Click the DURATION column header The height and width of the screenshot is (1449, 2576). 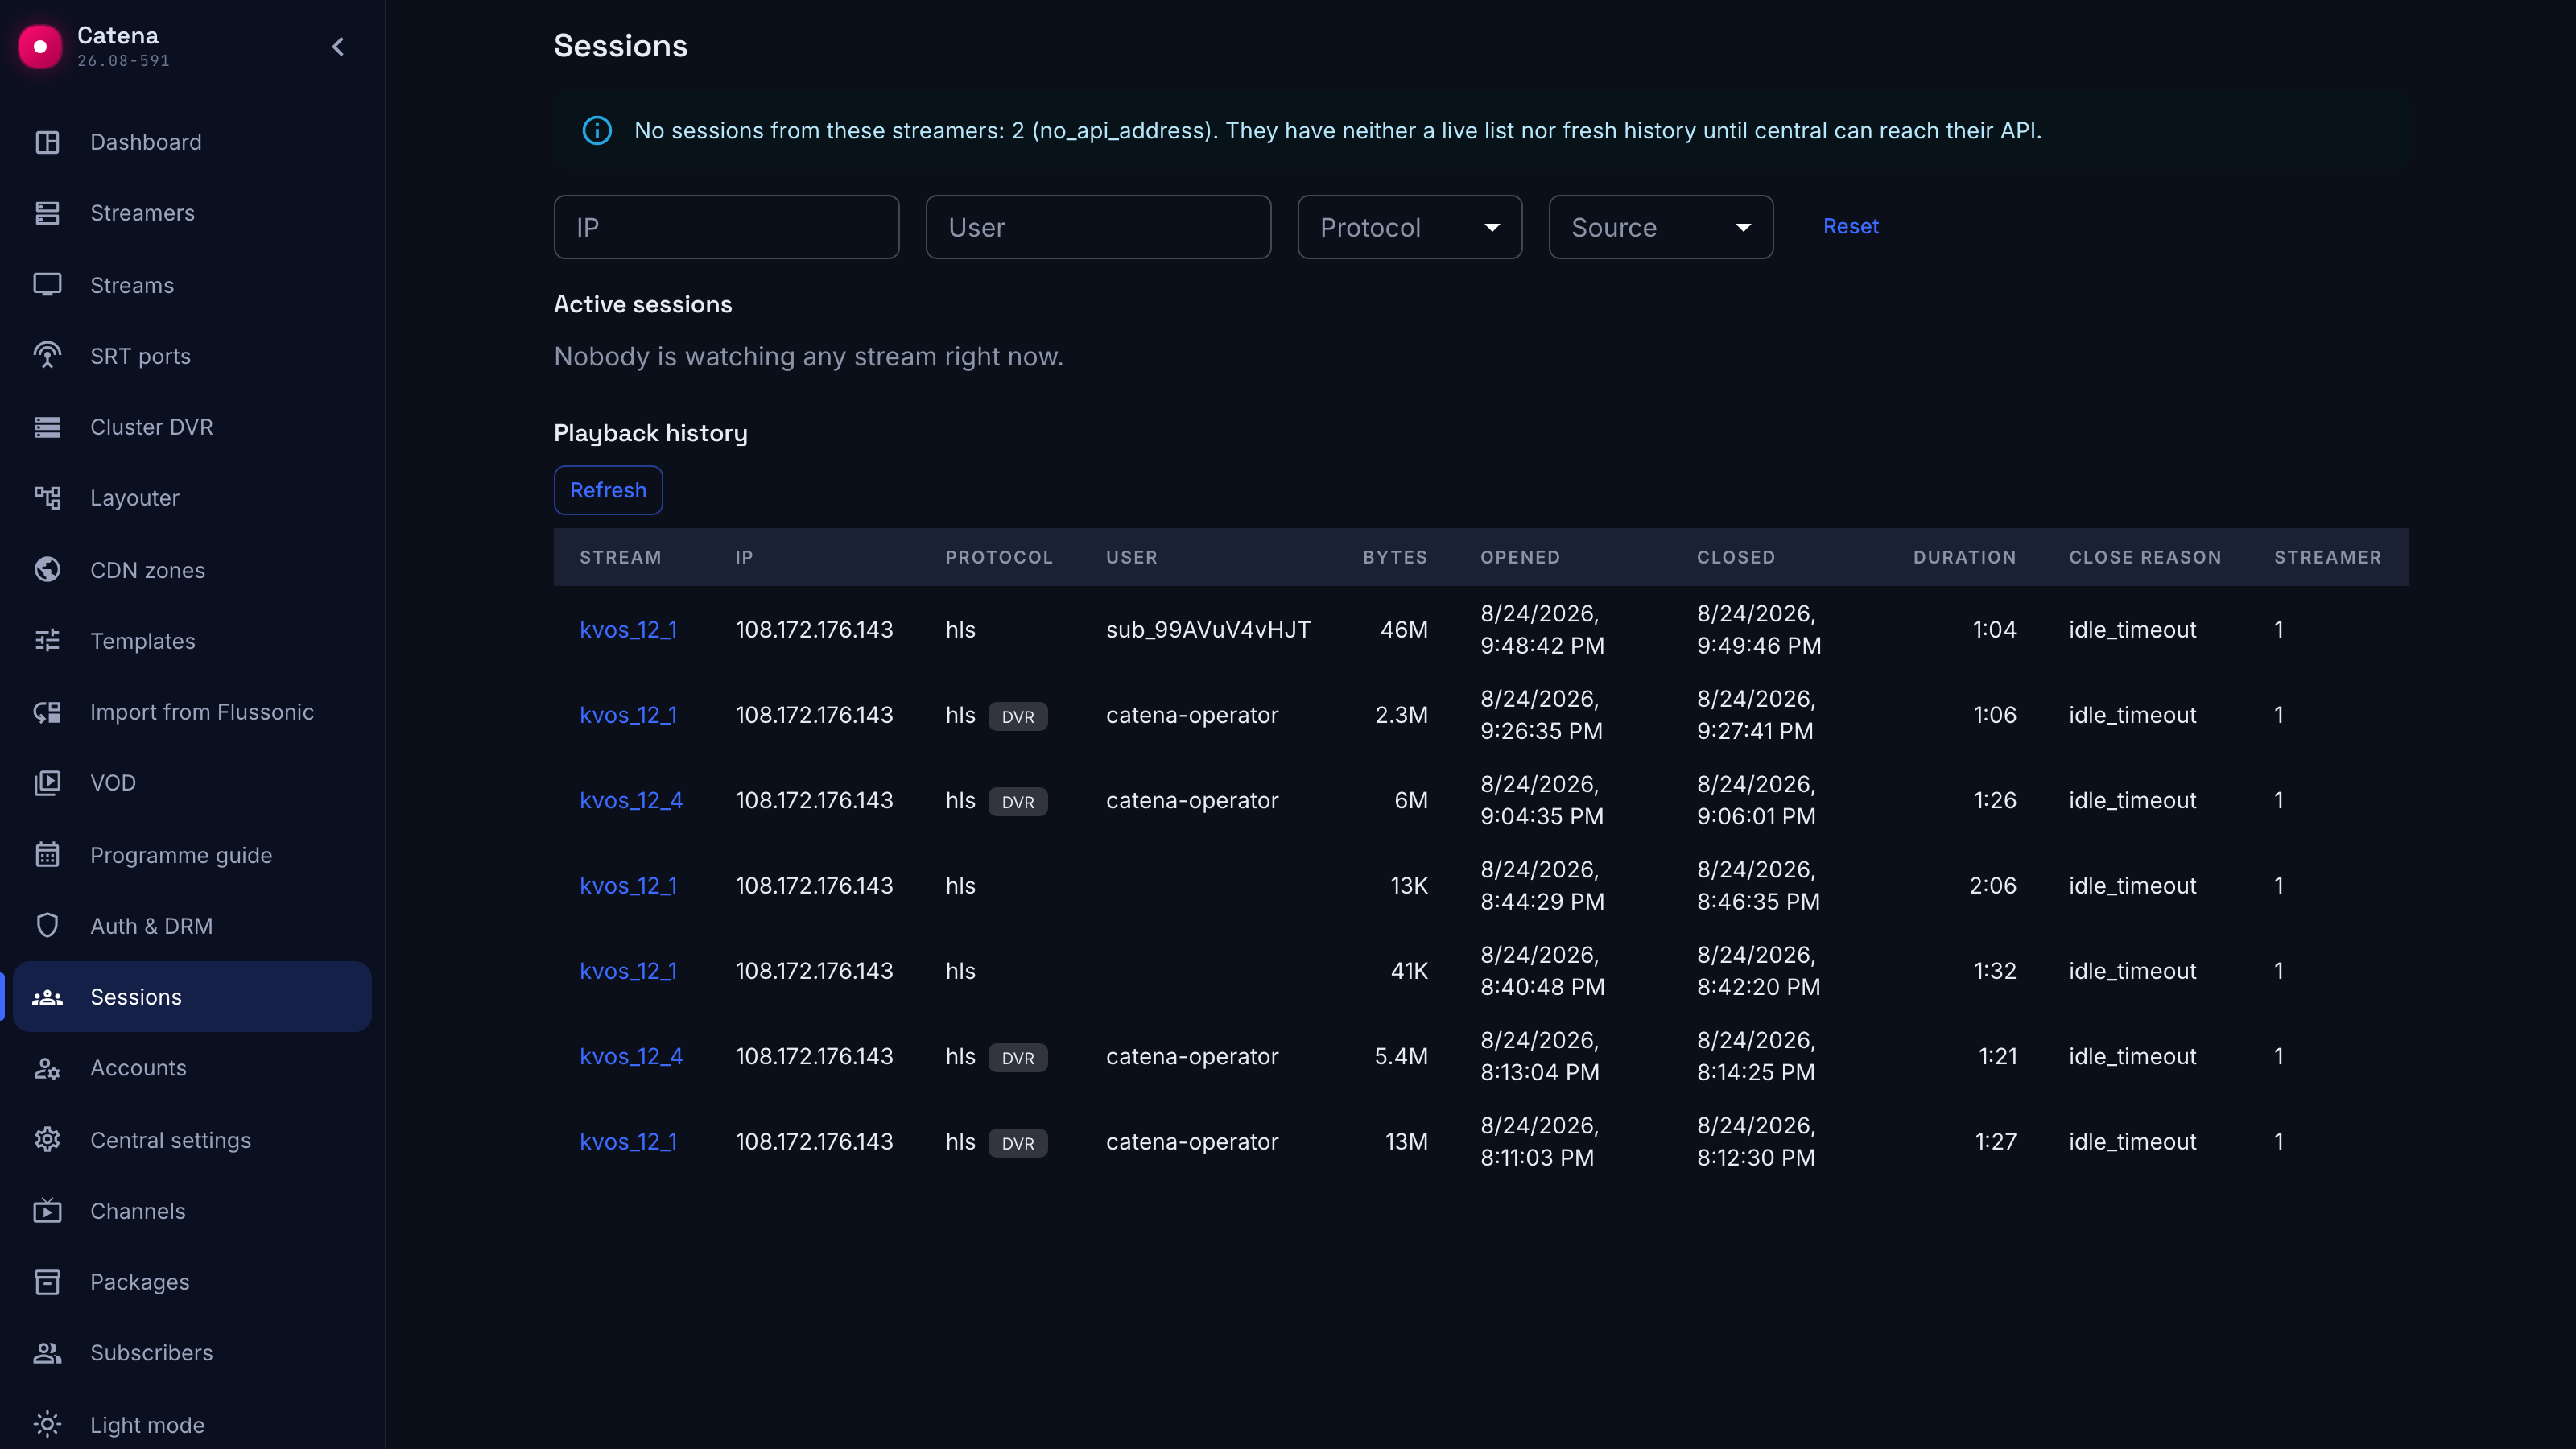1964,557
